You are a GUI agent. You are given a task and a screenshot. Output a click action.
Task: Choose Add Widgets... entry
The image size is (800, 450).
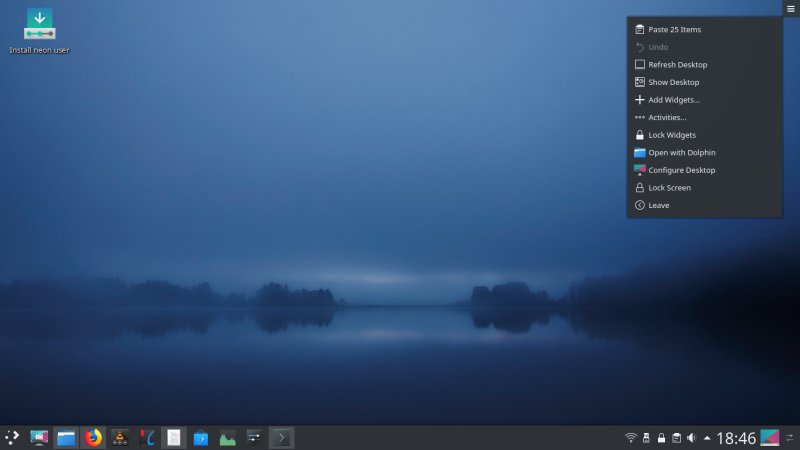pos(705,100)
